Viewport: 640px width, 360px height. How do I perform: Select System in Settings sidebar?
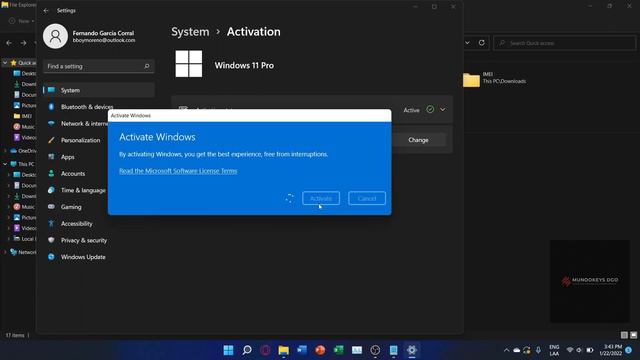point(99,90)
